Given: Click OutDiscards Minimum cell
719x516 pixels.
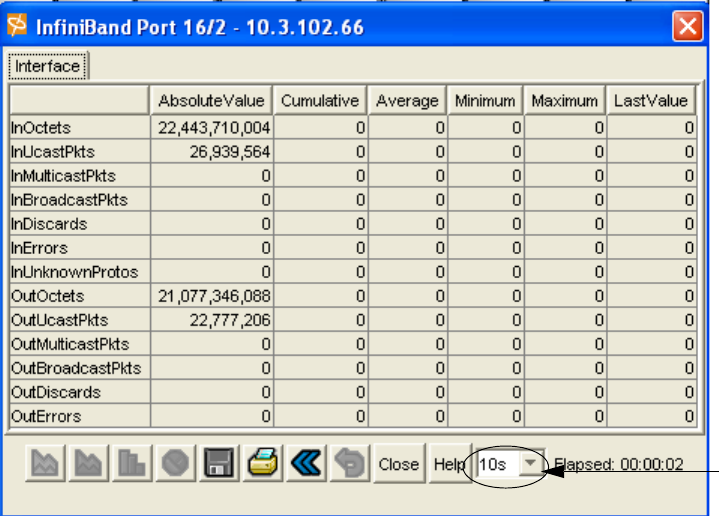Looking at the screenshot, I should tap(486, 392).
